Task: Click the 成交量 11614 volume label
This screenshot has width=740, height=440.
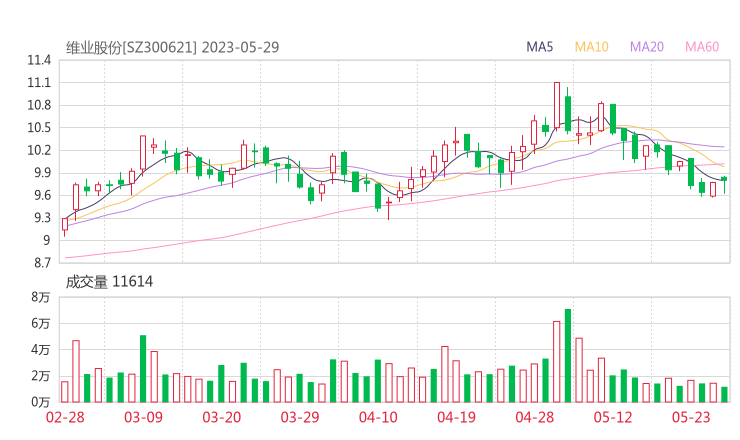Action: coord(109,282)
